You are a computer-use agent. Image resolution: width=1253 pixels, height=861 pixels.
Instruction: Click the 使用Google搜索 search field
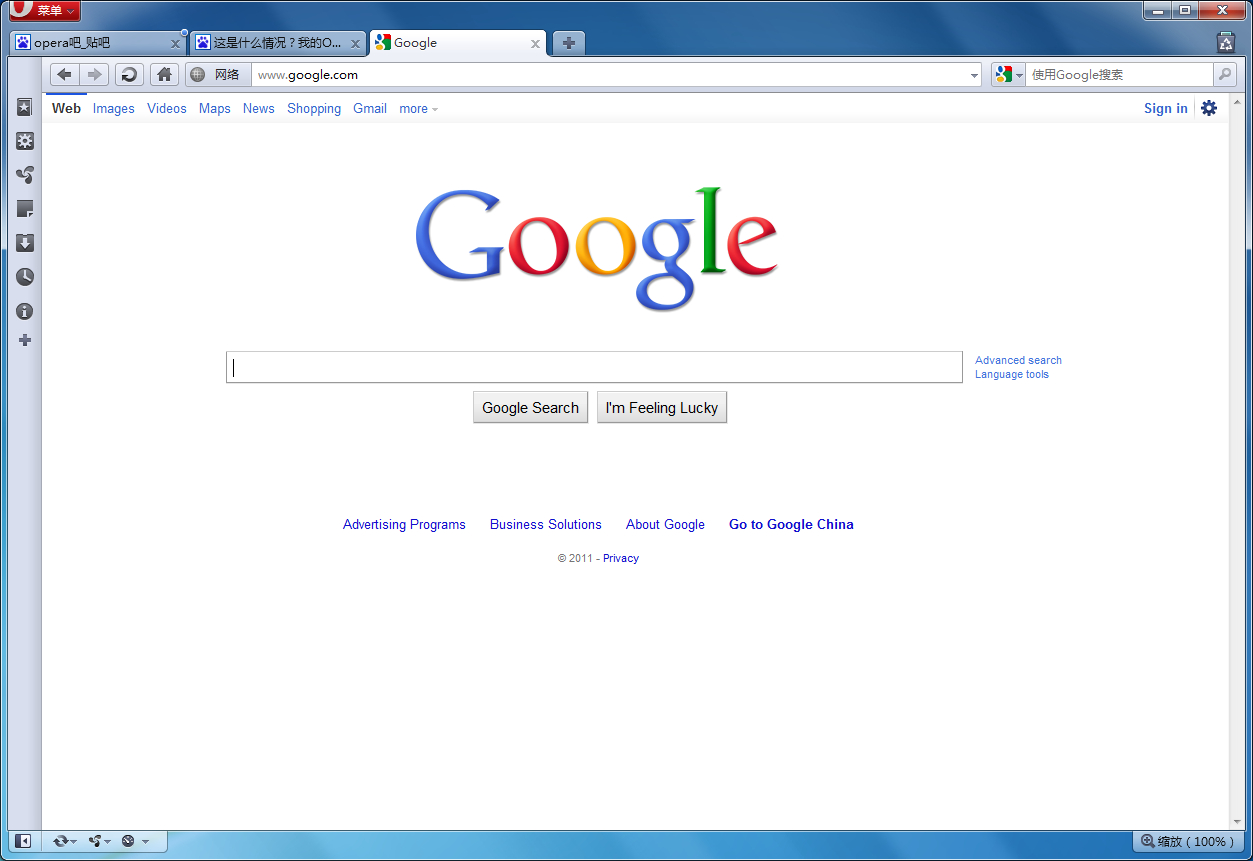tap(1119, 75)
